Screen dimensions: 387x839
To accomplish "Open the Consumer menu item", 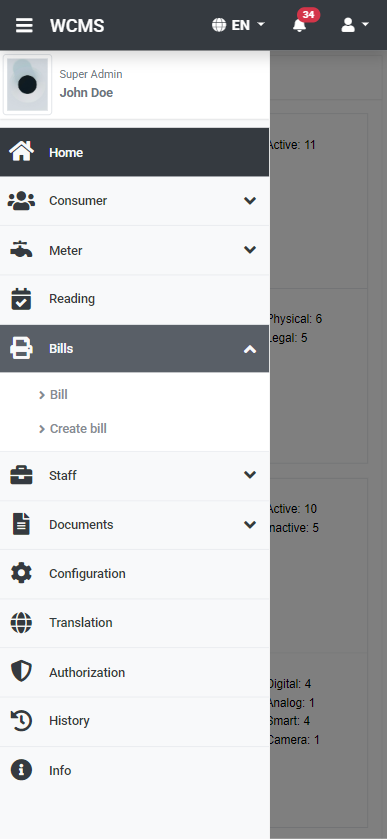I will pyautogui.click(x=134, y=201).
